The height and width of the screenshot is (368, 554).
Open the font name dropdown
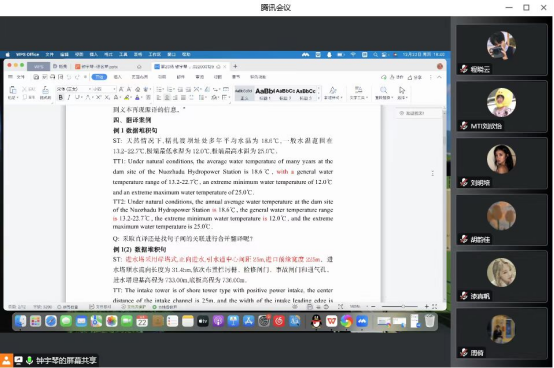coord(73,89)
